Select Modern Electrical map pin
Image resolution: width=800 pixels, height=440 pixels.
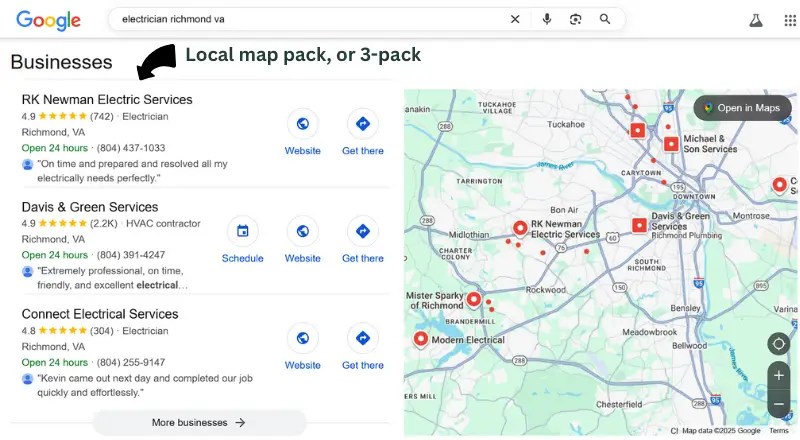[x=420, y=339]
